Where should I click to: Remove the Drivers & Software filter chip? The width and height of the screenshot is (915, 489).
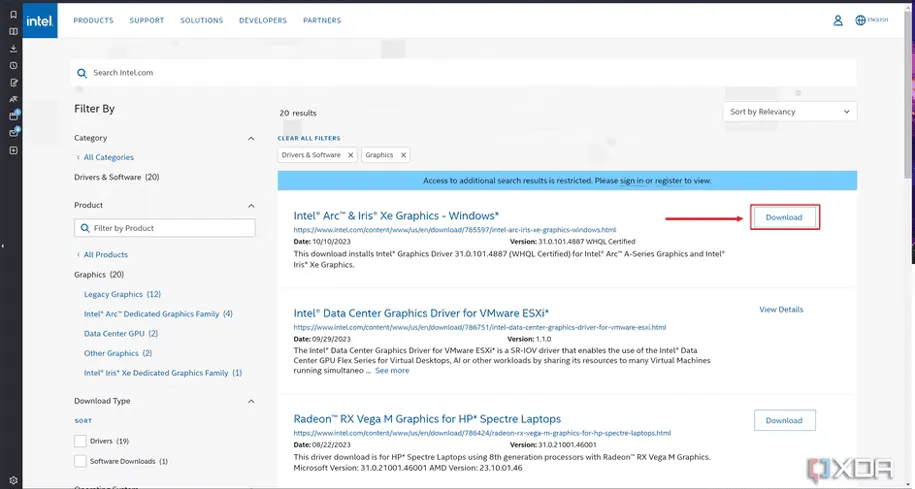(x=350, y=155)
